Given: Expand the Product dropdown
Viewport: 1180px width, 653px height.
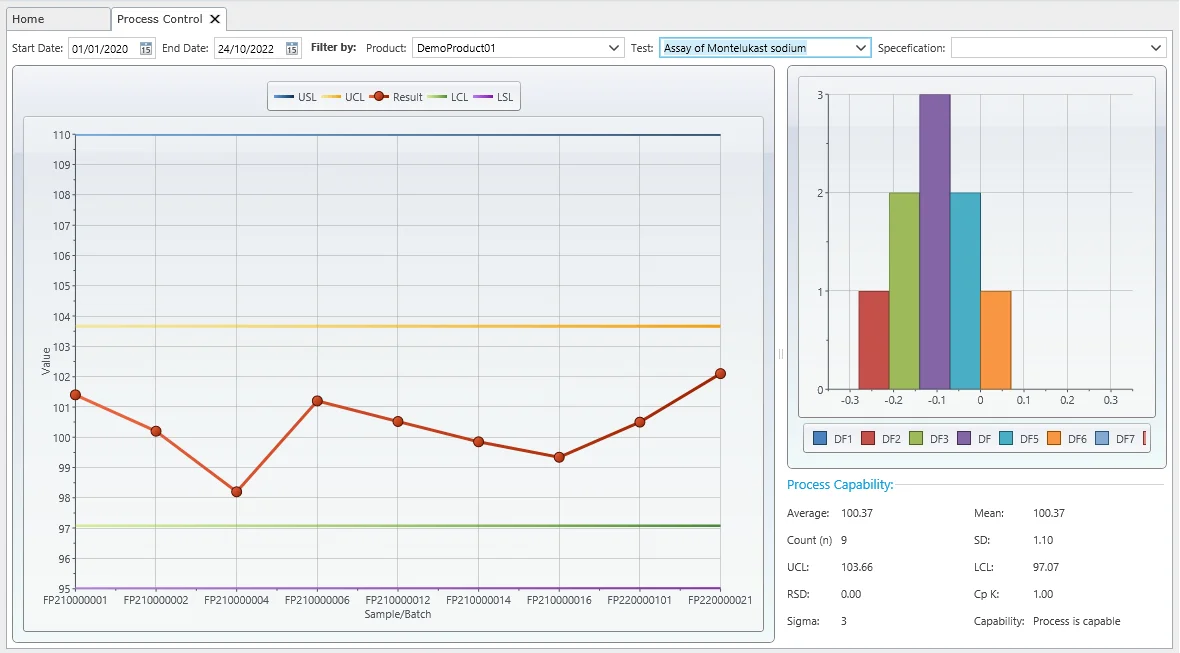Looking at the screenshot, I should (x=614, y=48).
